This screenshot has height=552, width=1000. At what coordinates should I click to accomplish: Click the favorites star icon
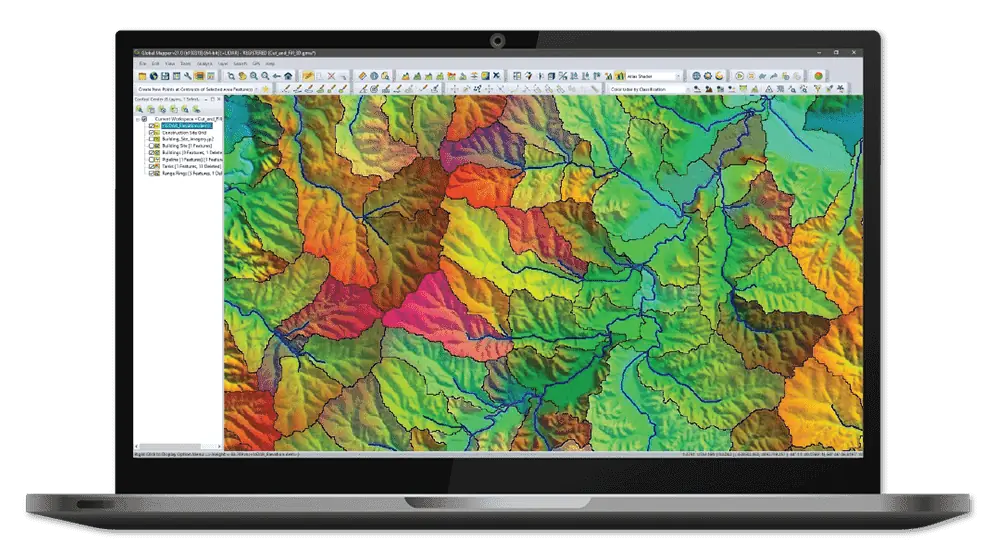tap(265, 89)
